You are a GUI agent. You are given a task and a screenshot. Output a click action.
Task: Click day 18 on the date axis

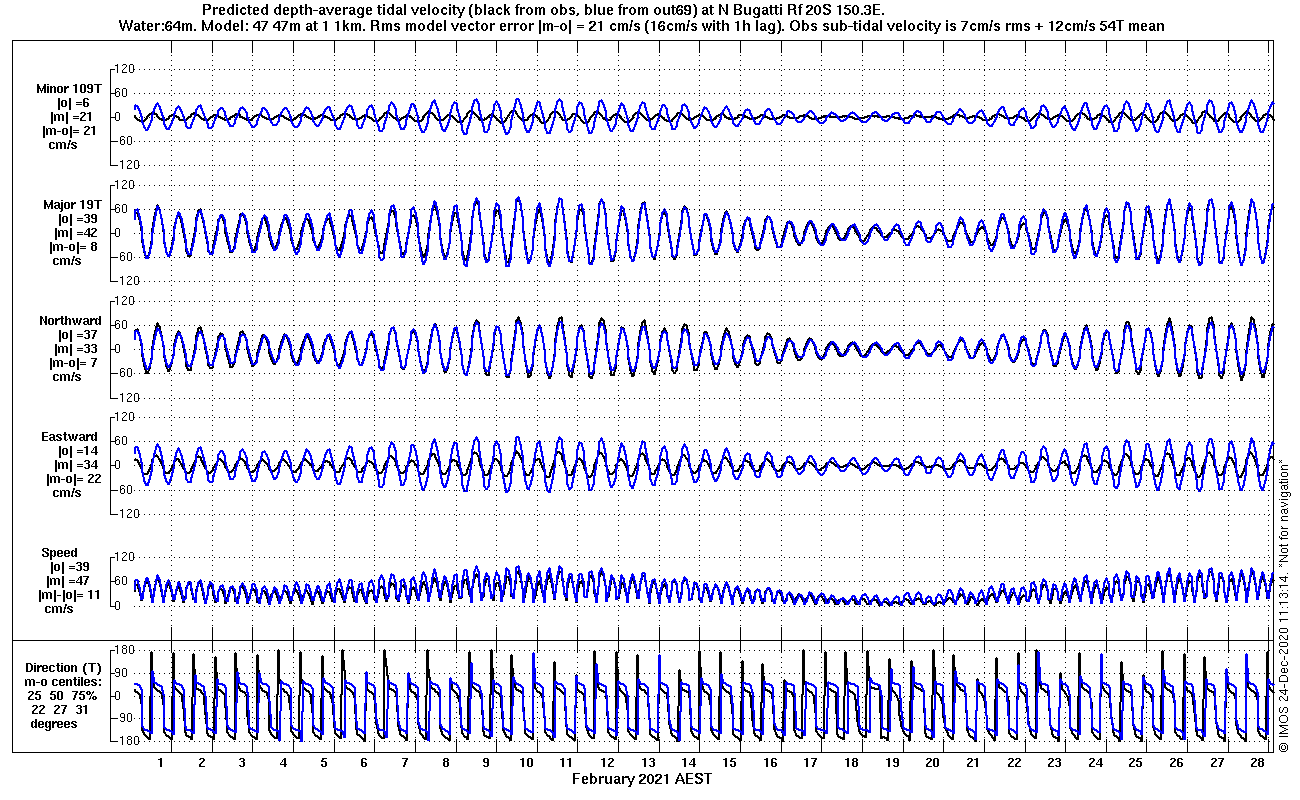tap(852, 763)
